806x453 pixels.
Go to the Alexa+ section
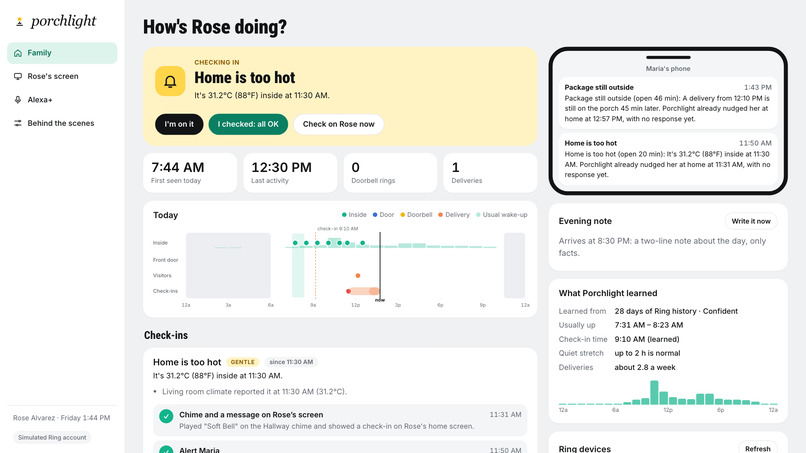(x=62, y=100)
